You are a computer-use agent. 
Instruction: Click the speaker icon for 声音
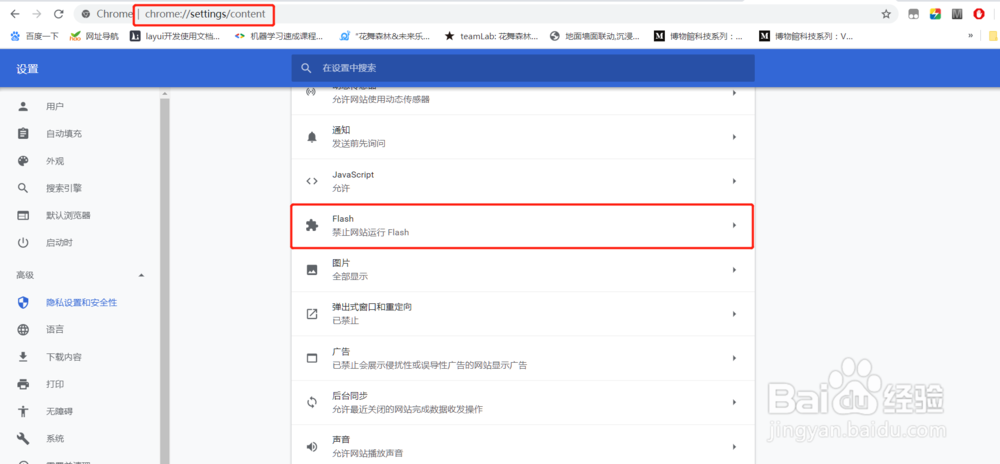pyautogui.click(x=312, y=447)
